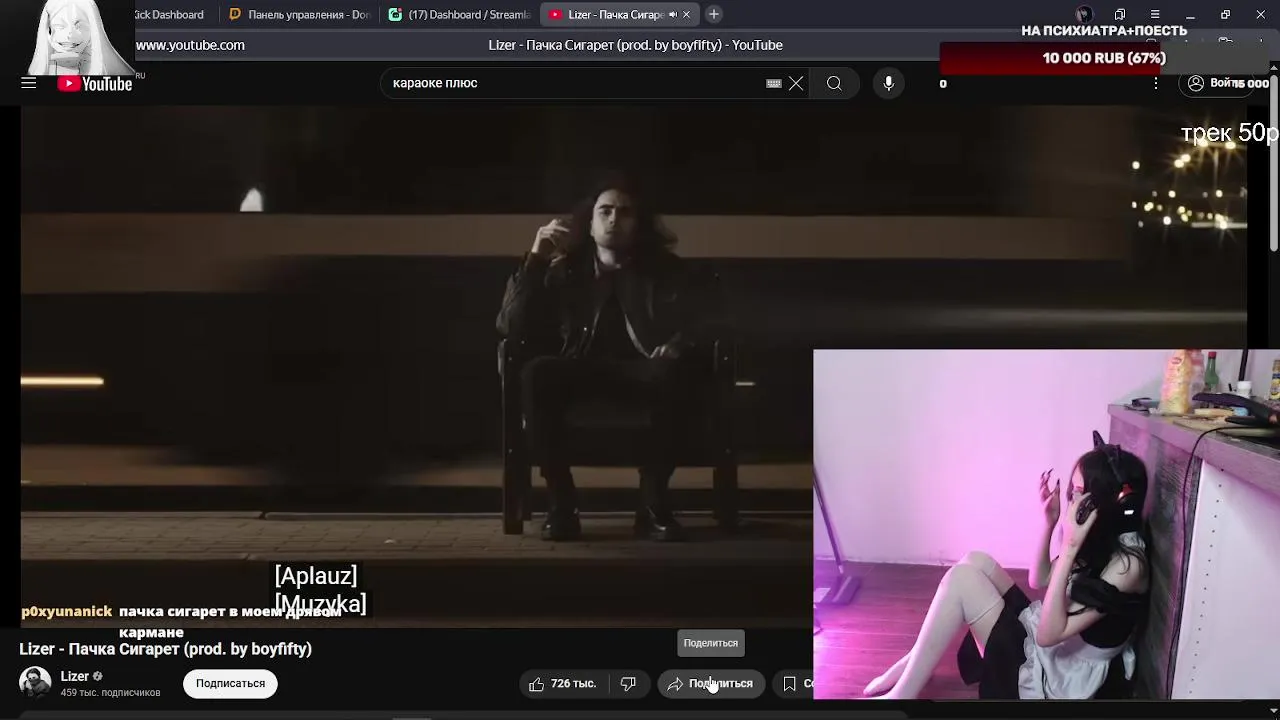Open a new browser tab with plus
Screen dimensions: 1280x720
tap(714, 14)
